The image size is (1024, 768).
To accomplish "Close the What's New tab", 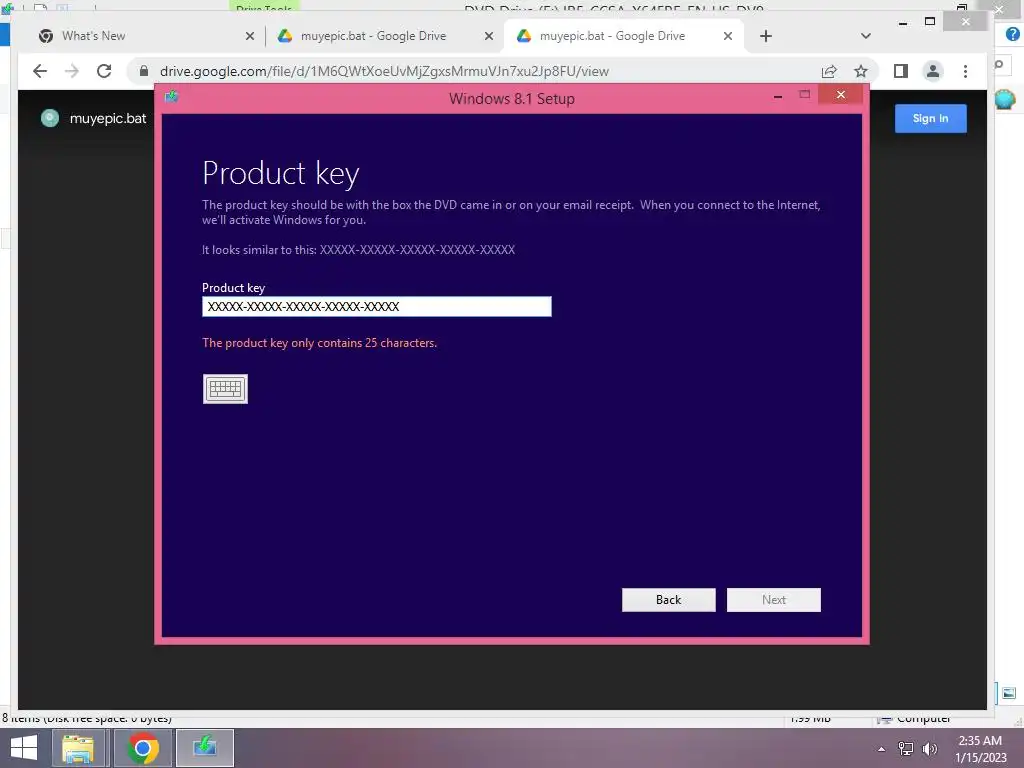I will [x=249, y=37].
